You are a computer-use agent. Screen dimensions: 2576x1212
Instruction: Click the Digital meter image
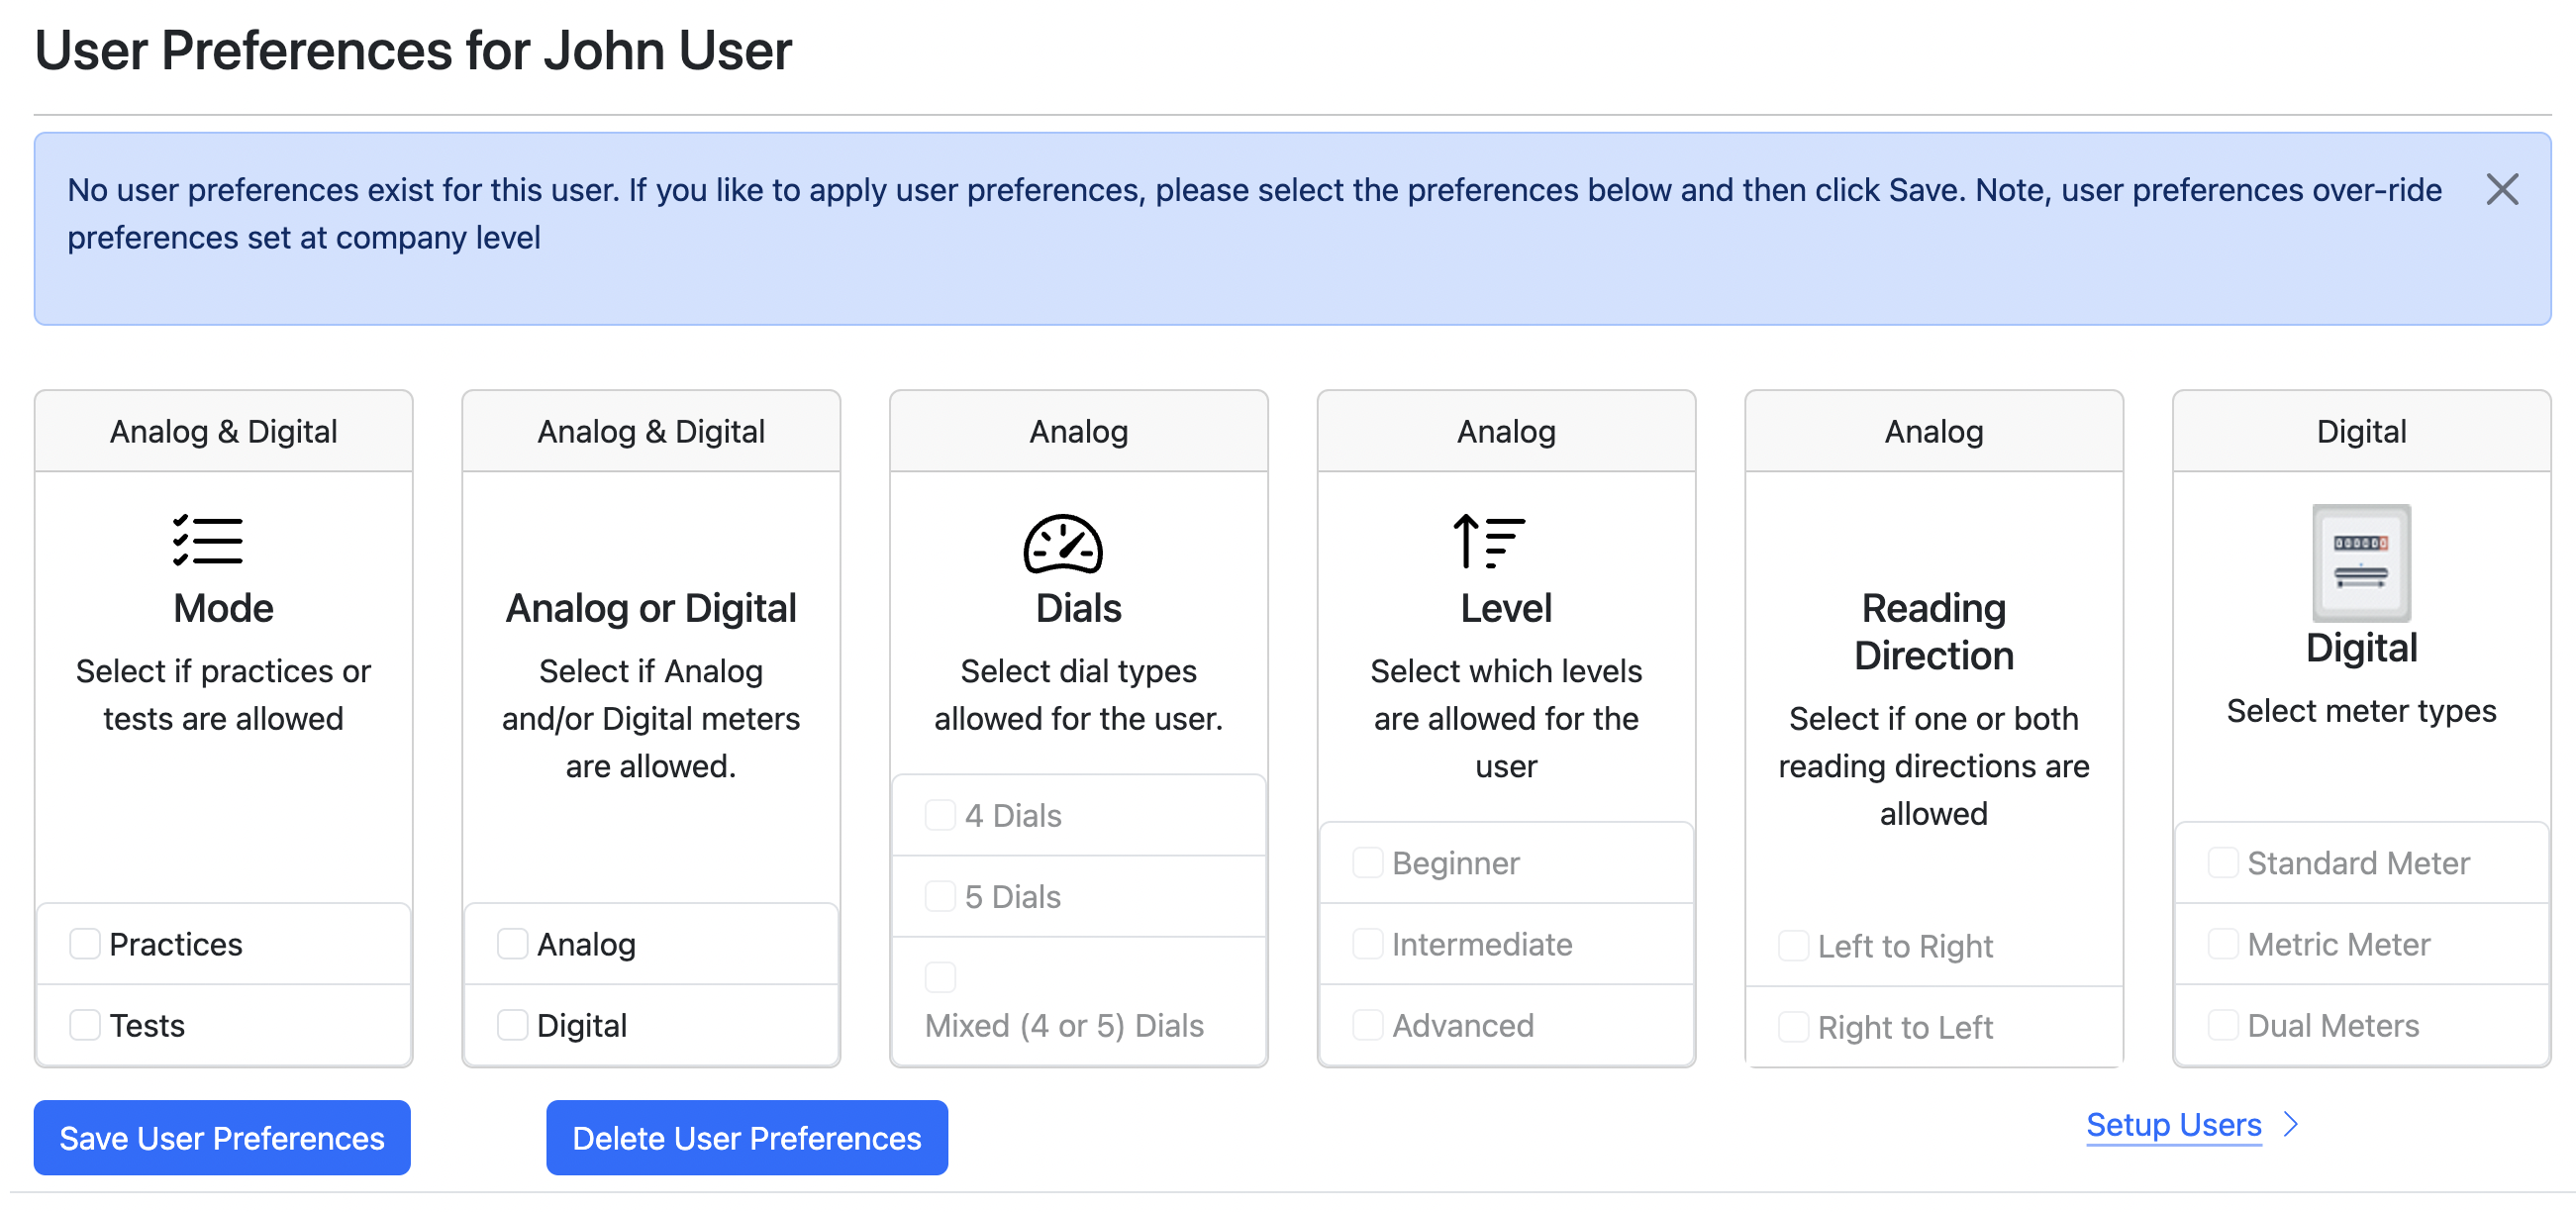[x=2361, y=563]
